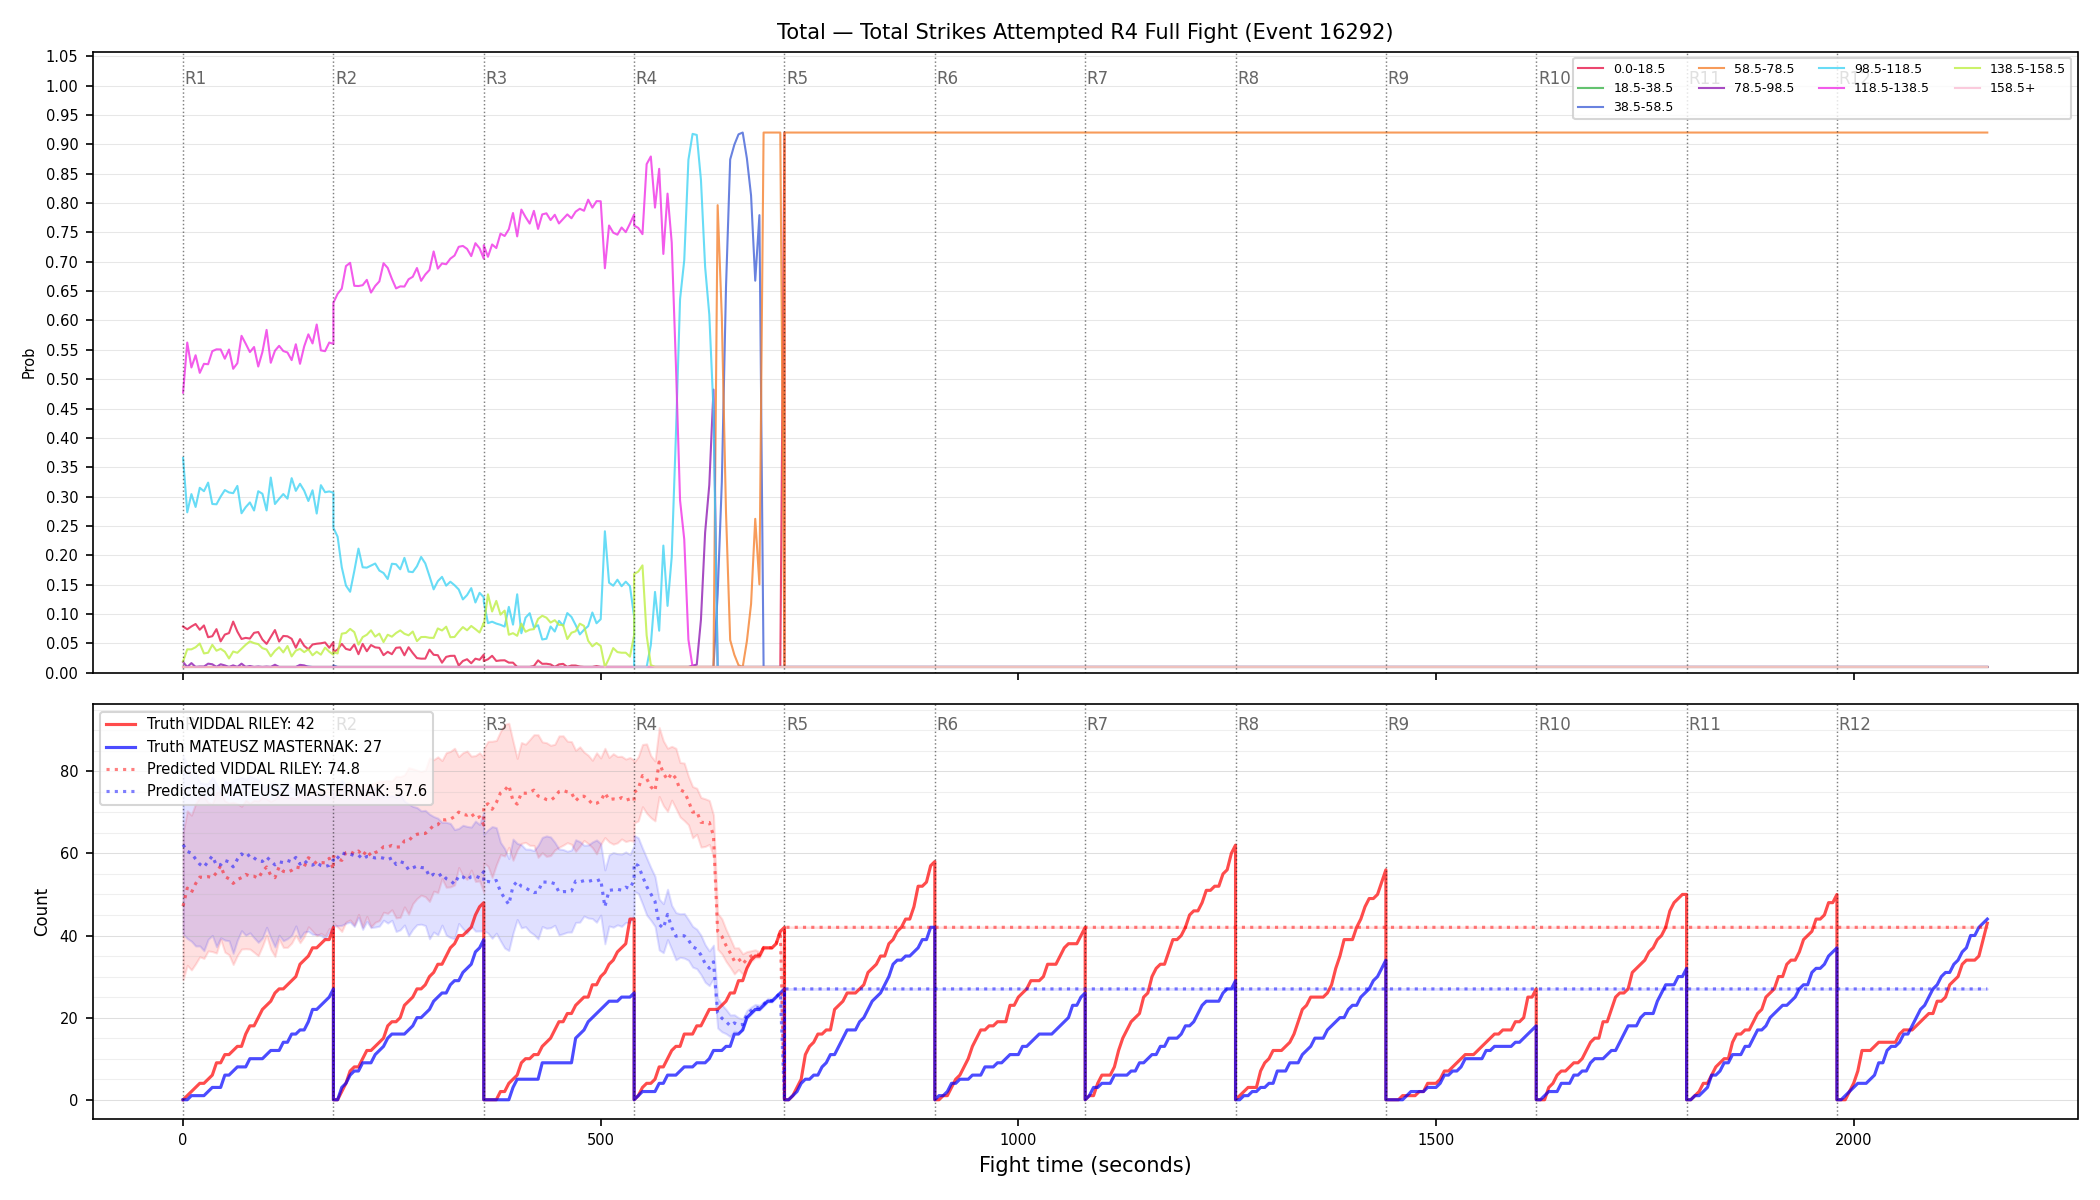Click the R12 round marker in bottom chart

1855,724
